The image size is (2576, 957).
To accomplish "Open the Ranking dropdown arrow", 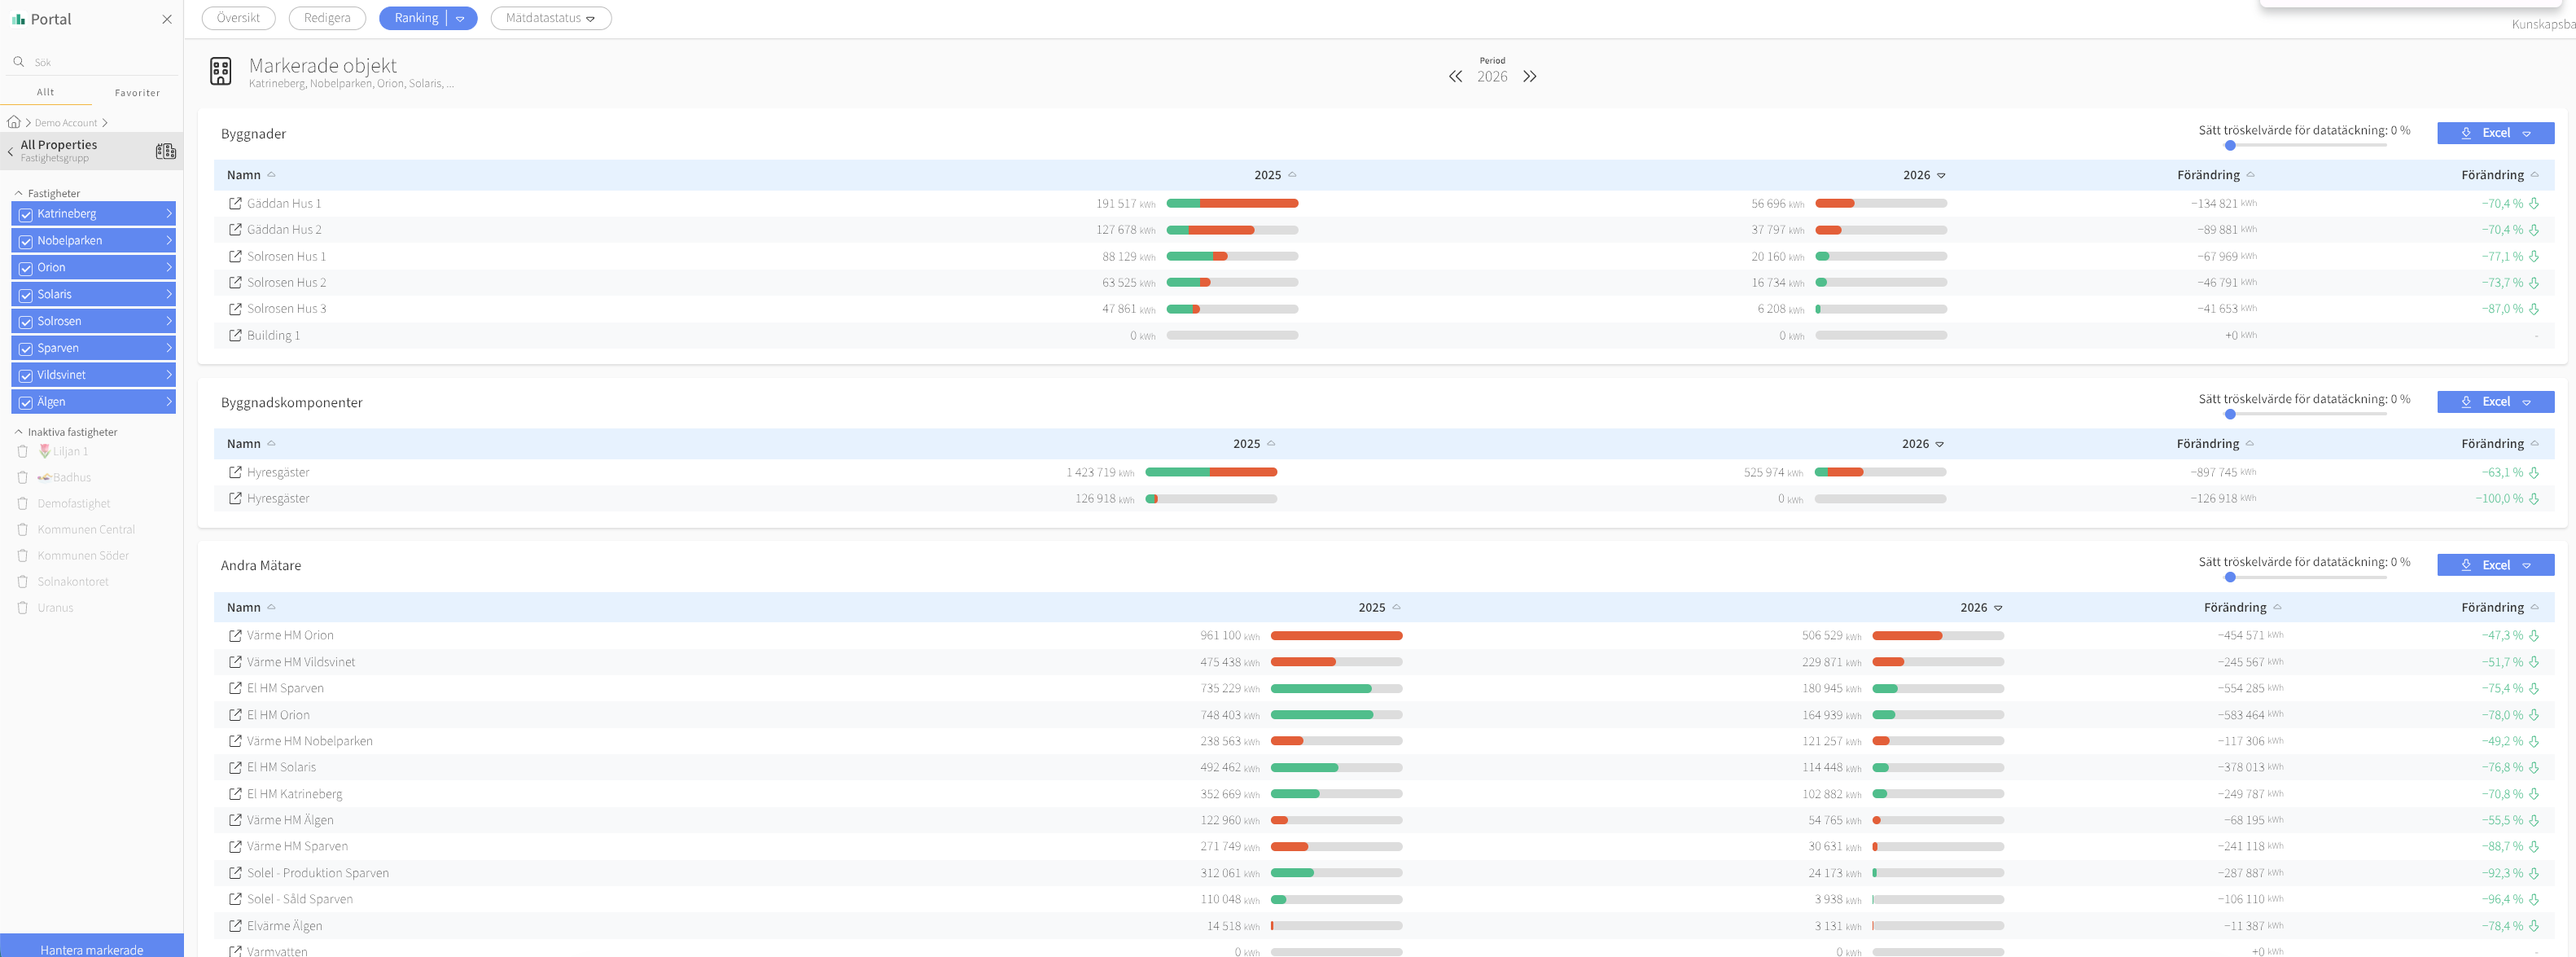I will (x=461, y=18).
